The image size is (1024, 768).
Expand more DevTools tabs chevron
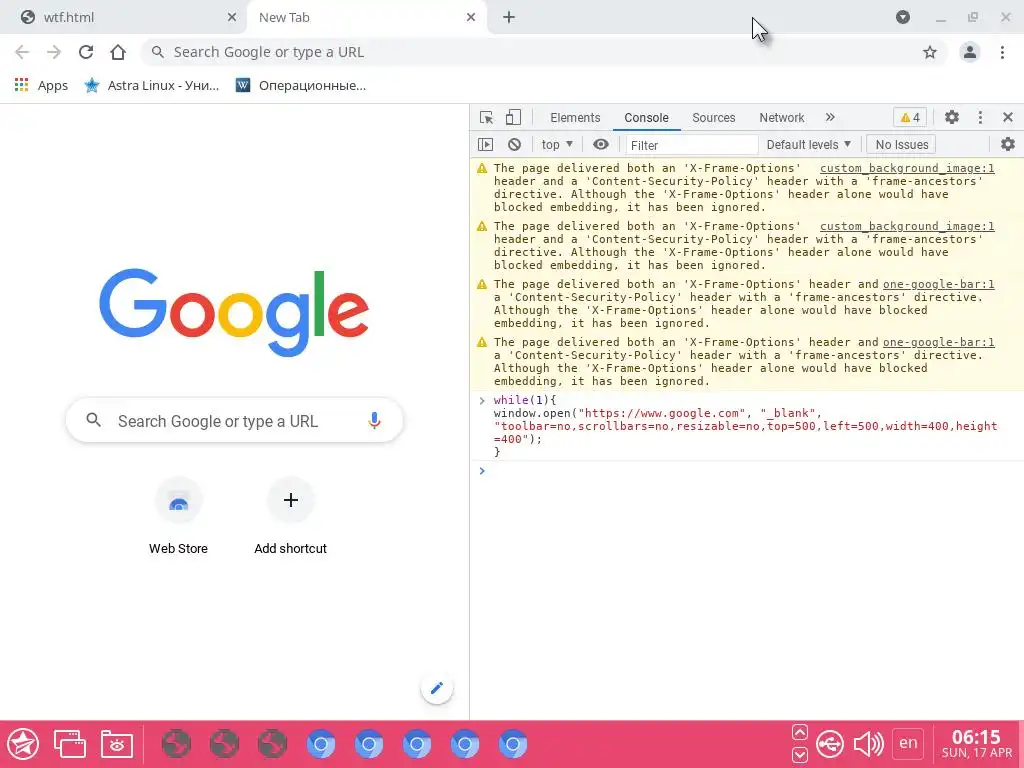[829, 118]
